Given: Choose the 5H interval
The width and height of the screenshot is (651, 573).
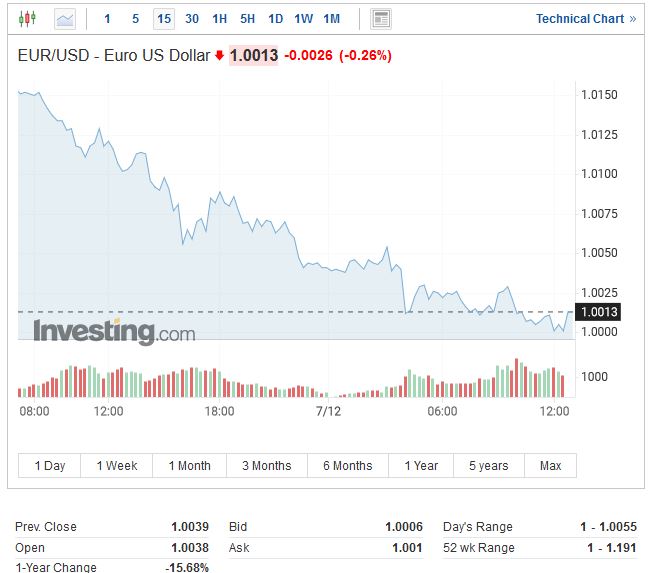Looking at the screenshot, I should [x=248, y=18].
